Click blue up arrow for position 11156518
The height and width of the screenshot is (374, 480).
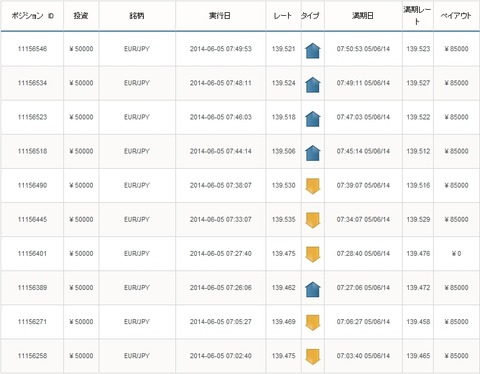313,153
